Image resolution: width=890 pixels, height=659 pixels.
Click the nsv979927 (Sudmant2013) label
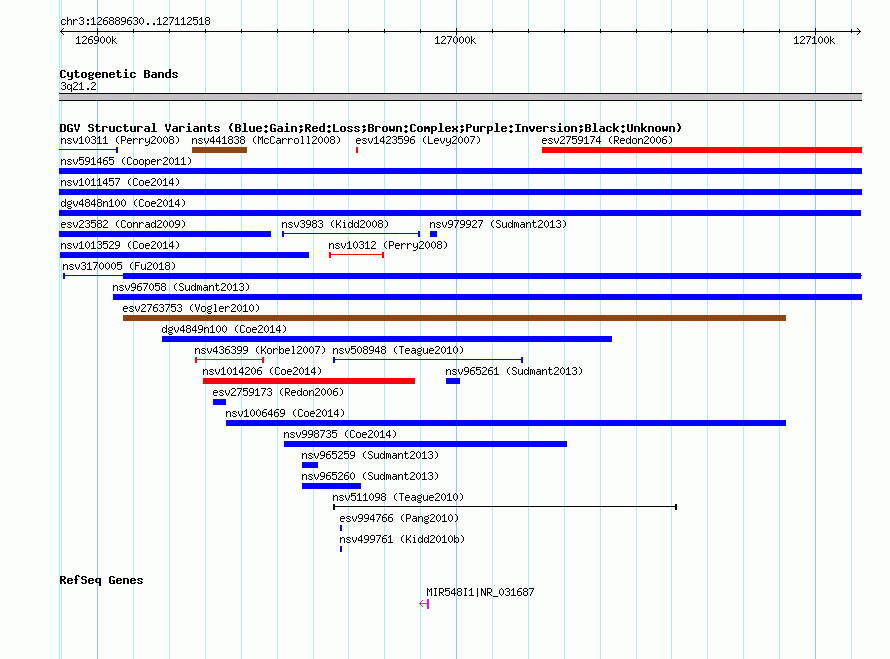coord(498,224)
